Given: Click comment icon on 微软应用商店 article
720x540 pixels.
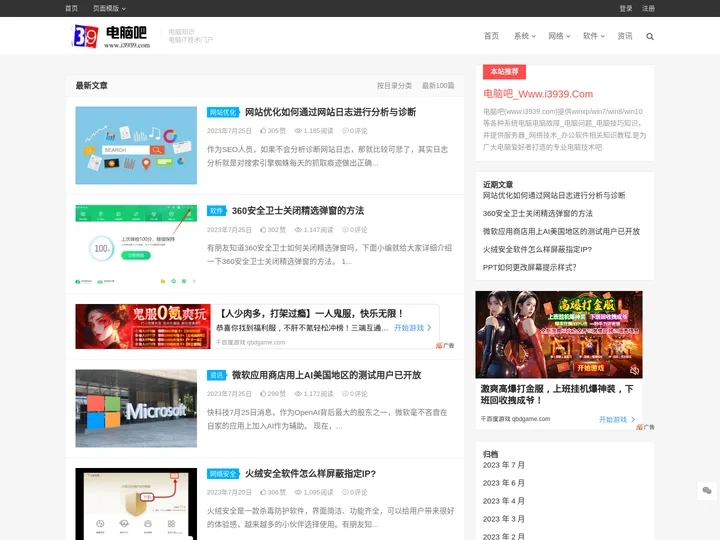Looking at the screenshot, I should point(345,394).
